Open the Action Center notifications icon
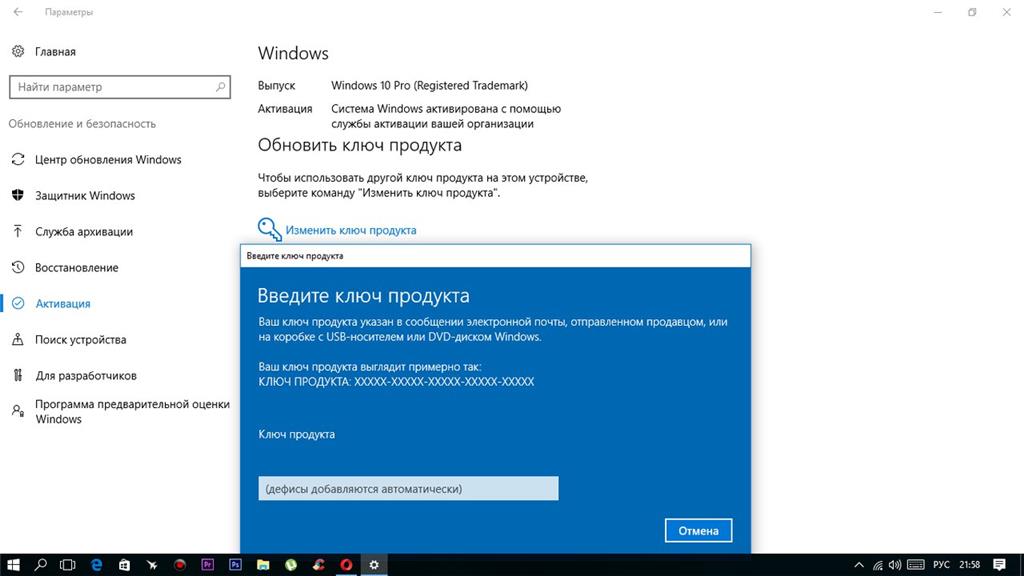Viewport: 1024px width, 576px height. click(999, 565)
